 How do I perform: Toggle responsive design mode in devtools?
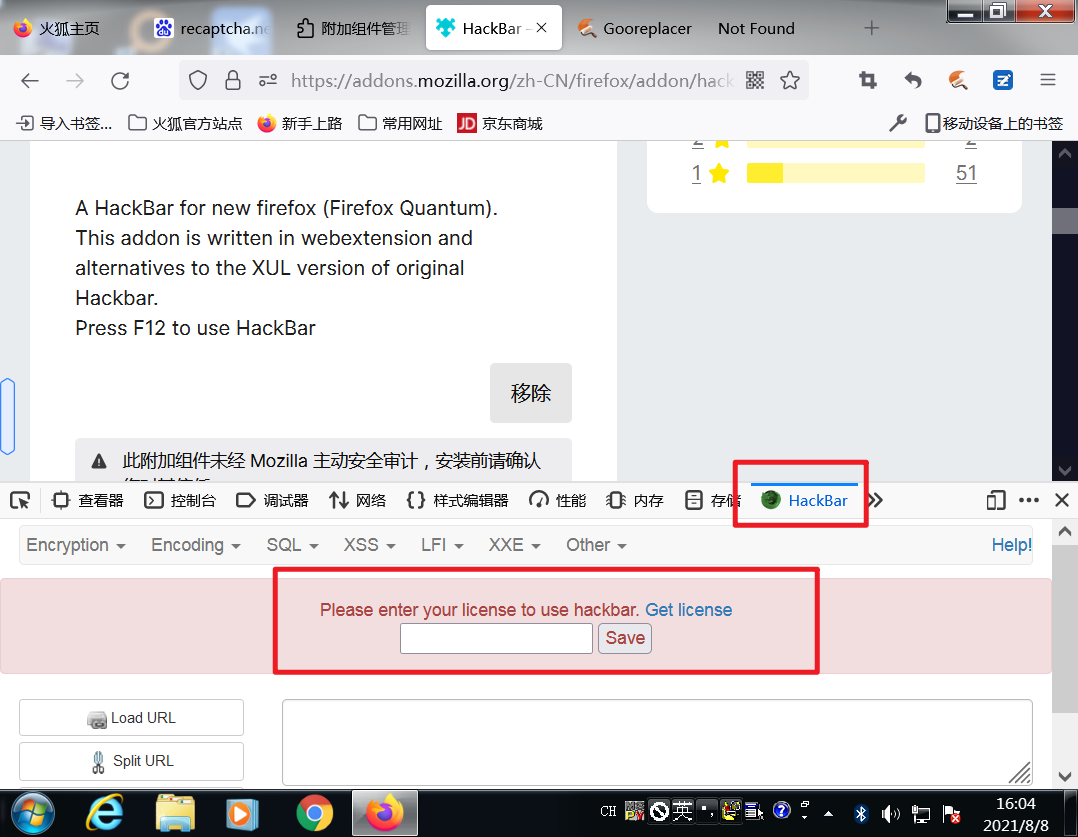994,499
